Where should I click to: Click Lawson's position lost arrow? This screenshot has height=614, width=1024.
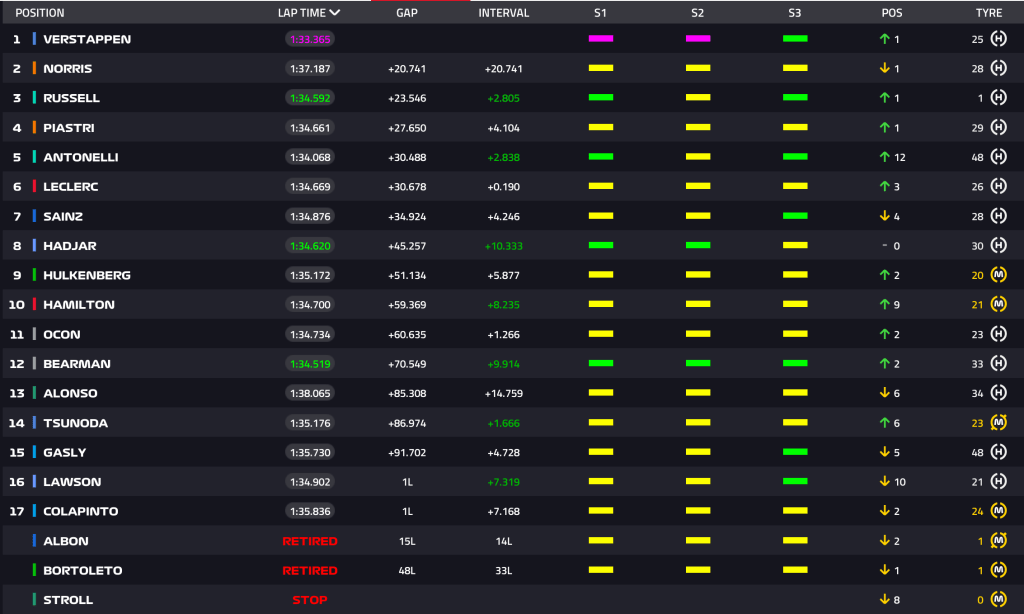[884, 481]
